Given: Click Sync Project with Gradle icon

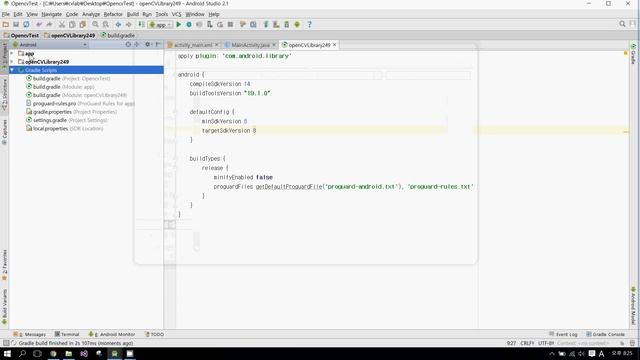Looking at the screenshot, I should [x=266, y=24].
